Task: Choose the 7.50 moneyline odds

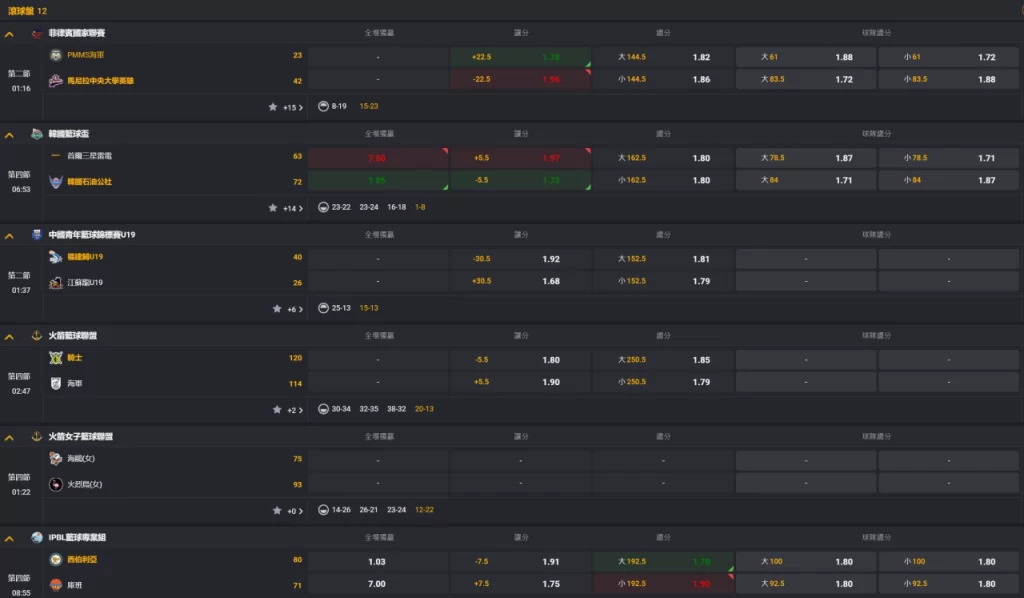Action: coord(378,158)
